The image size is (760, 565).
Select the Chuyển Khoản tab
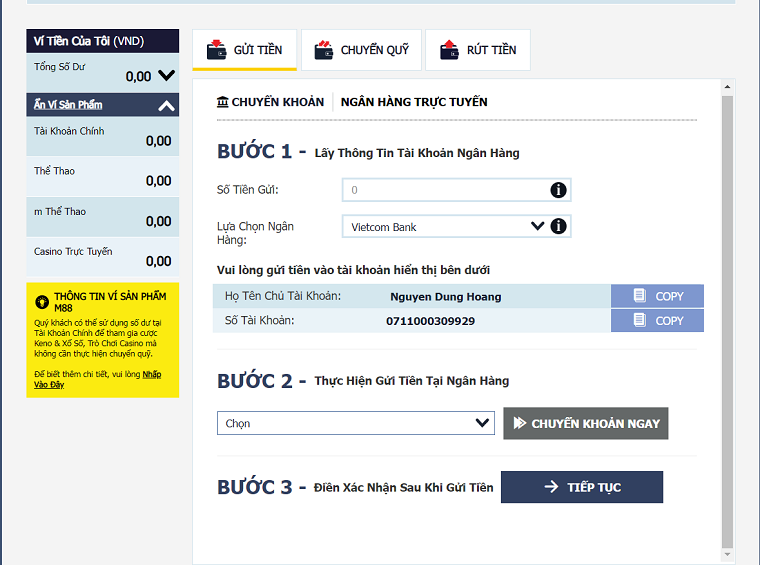270,102
